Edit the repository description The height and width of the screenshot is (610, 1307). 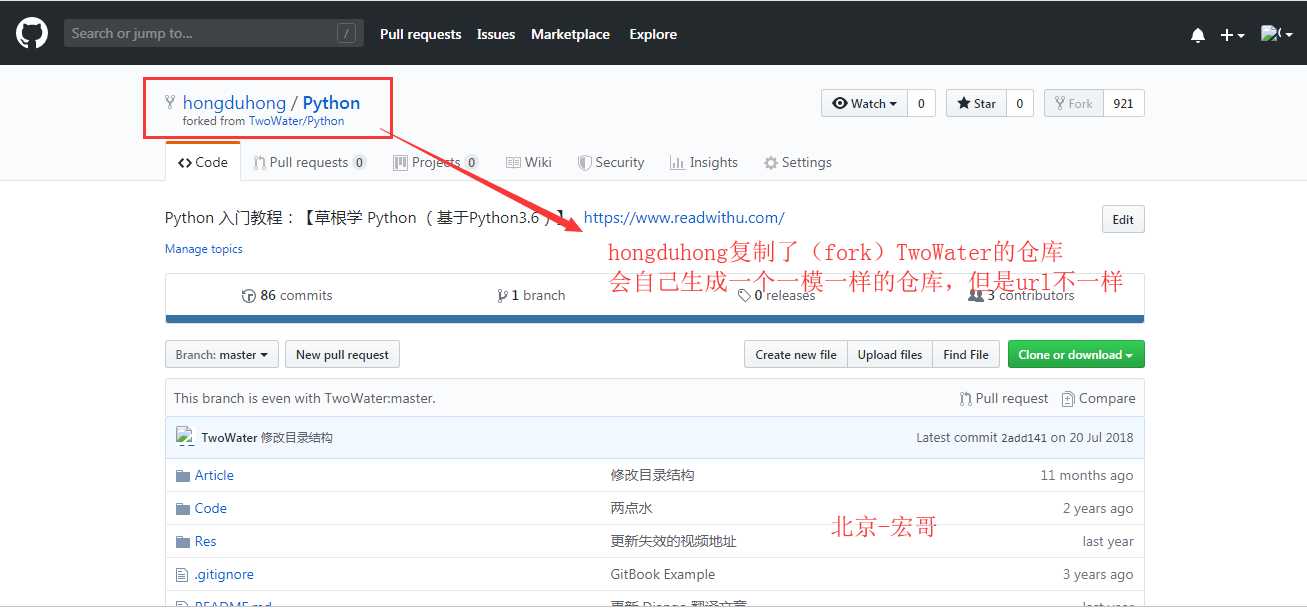(1123, 220)
